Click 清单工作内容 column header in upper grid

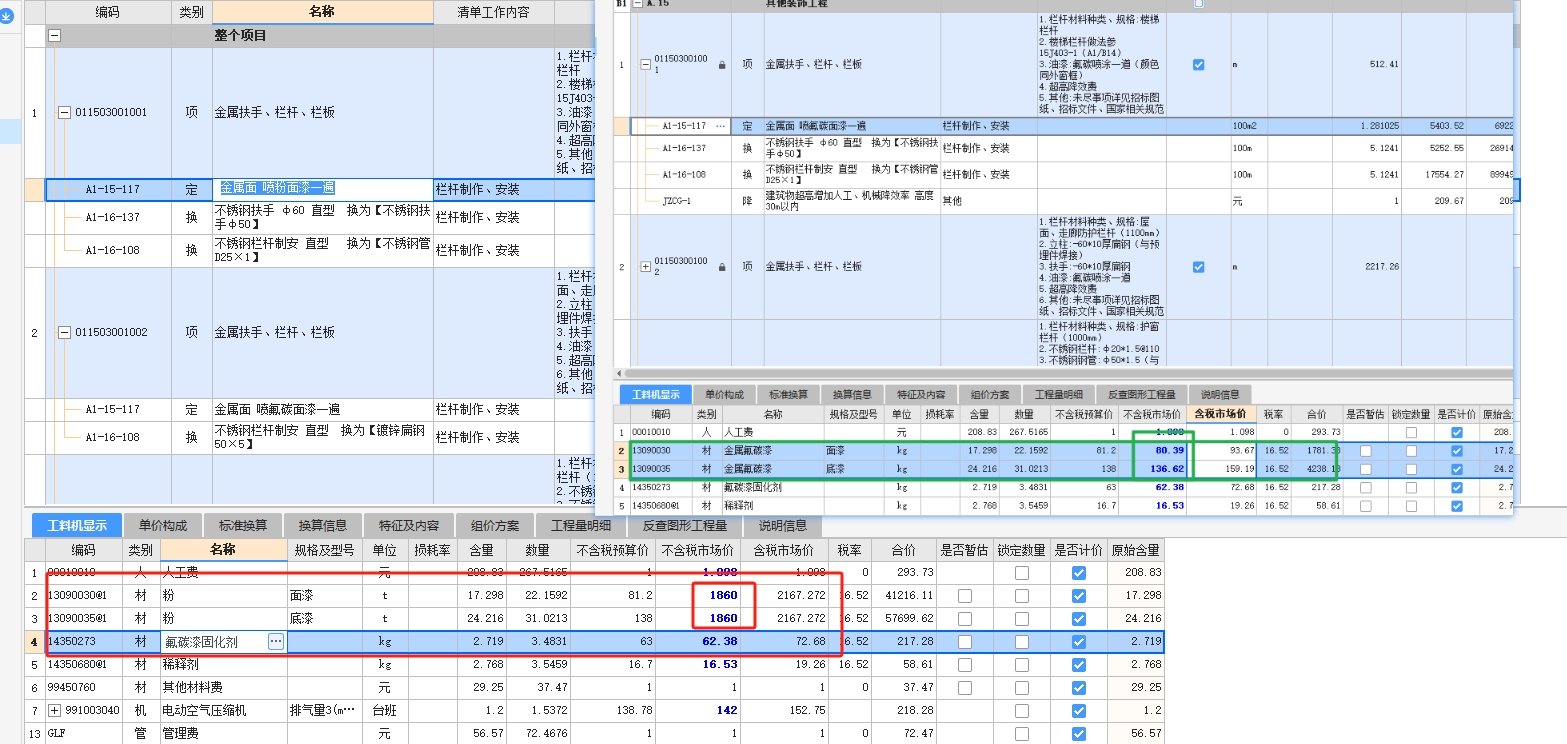(x=493, y=13)
